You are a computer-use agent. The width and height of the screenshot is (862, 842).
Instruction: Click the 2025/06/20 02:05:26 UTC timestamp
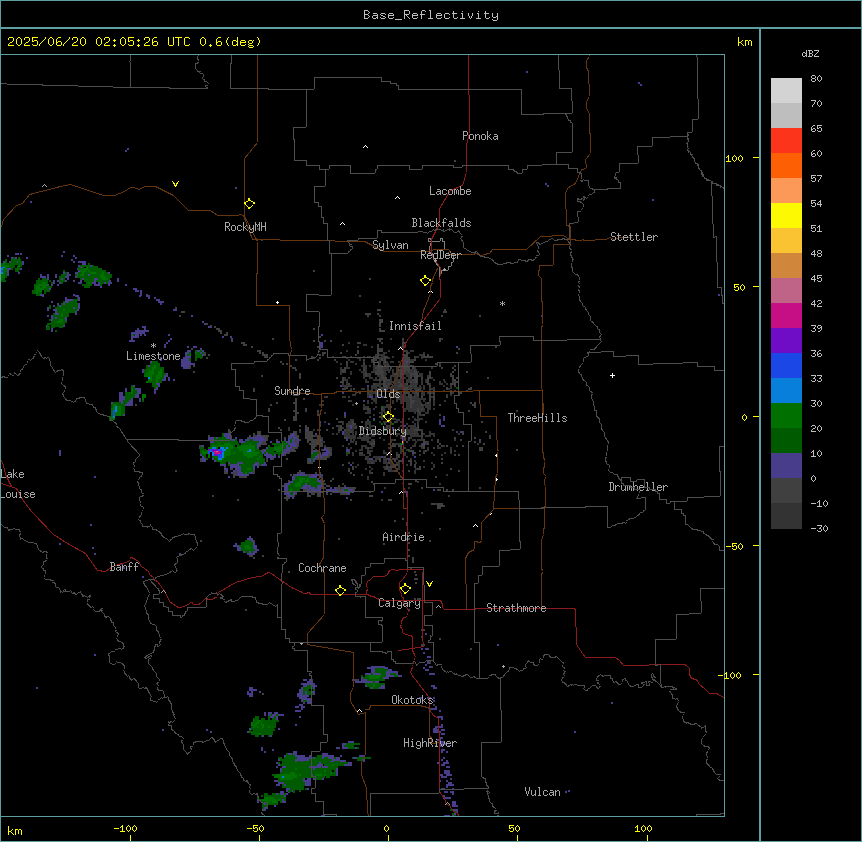tap(99, 42)
